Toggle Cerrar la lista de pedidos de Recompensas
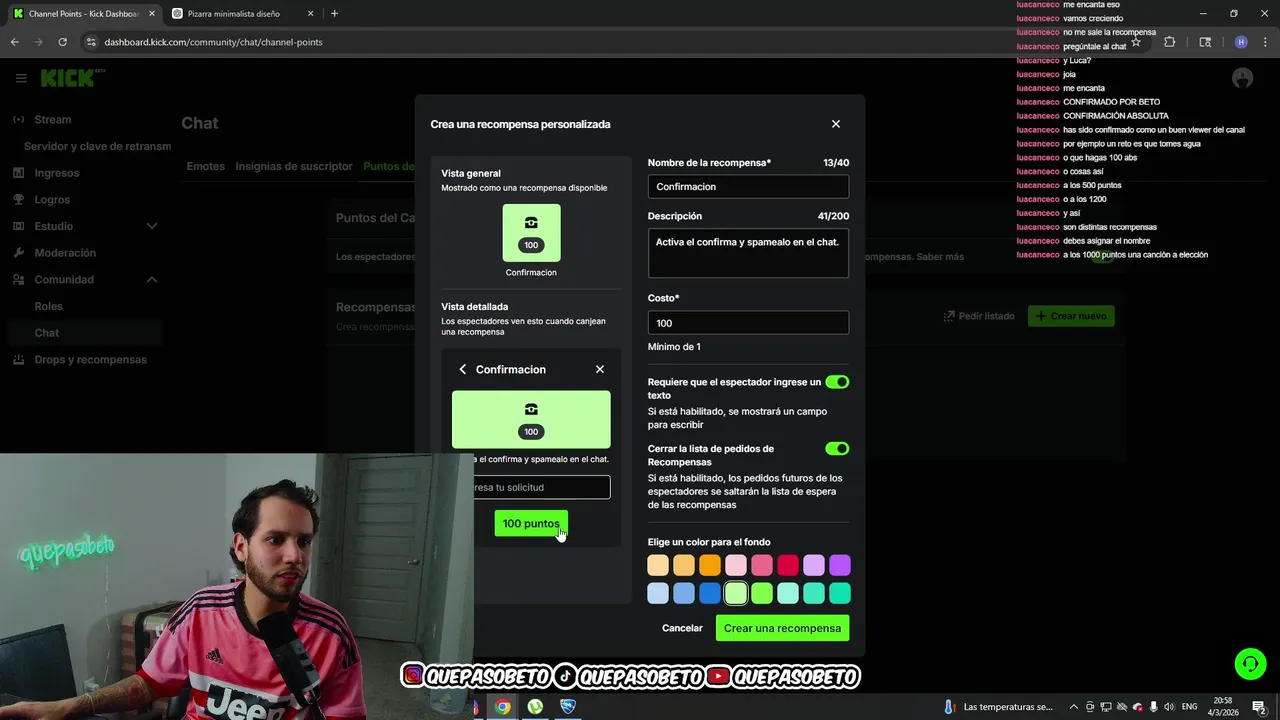This screenshot has width=1280, height=720. tap(837, 449)
